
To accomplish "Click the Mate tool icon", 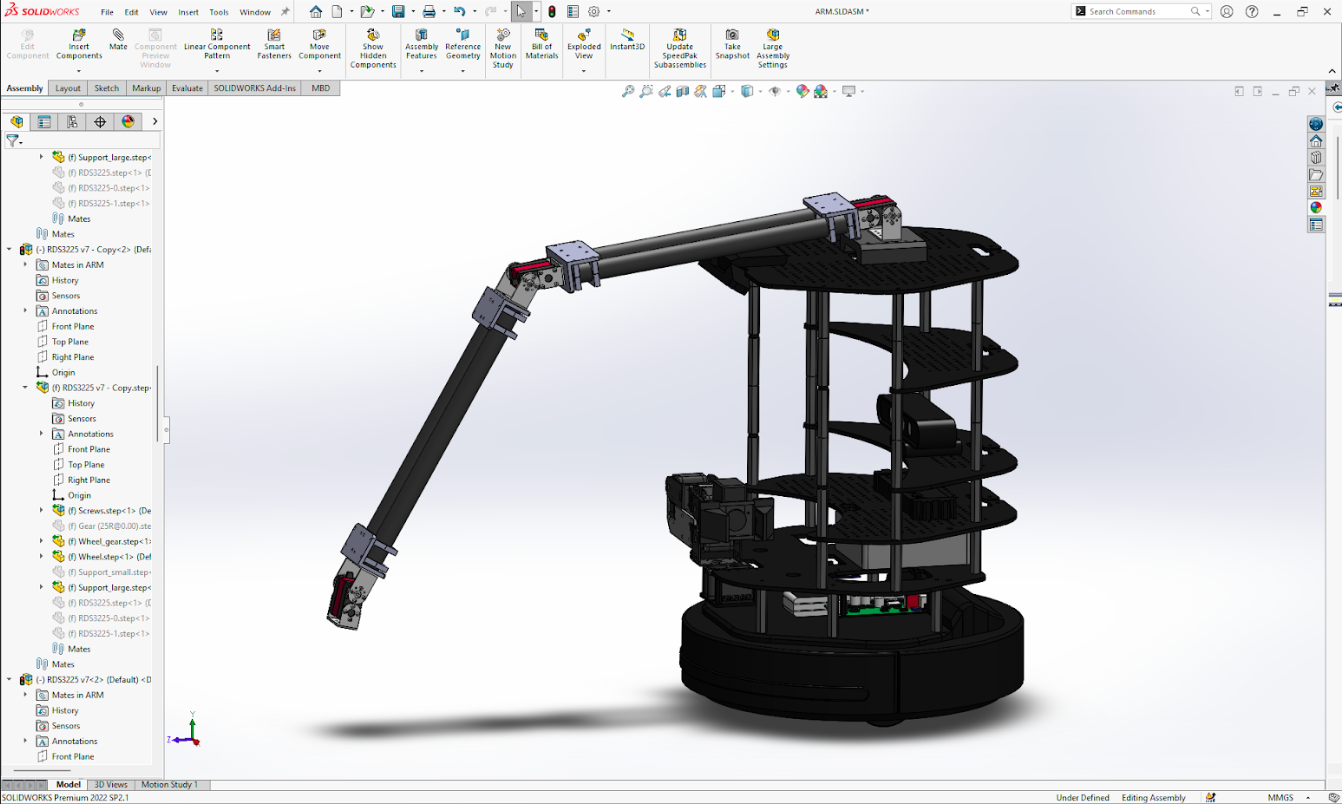I will [118, 36].
